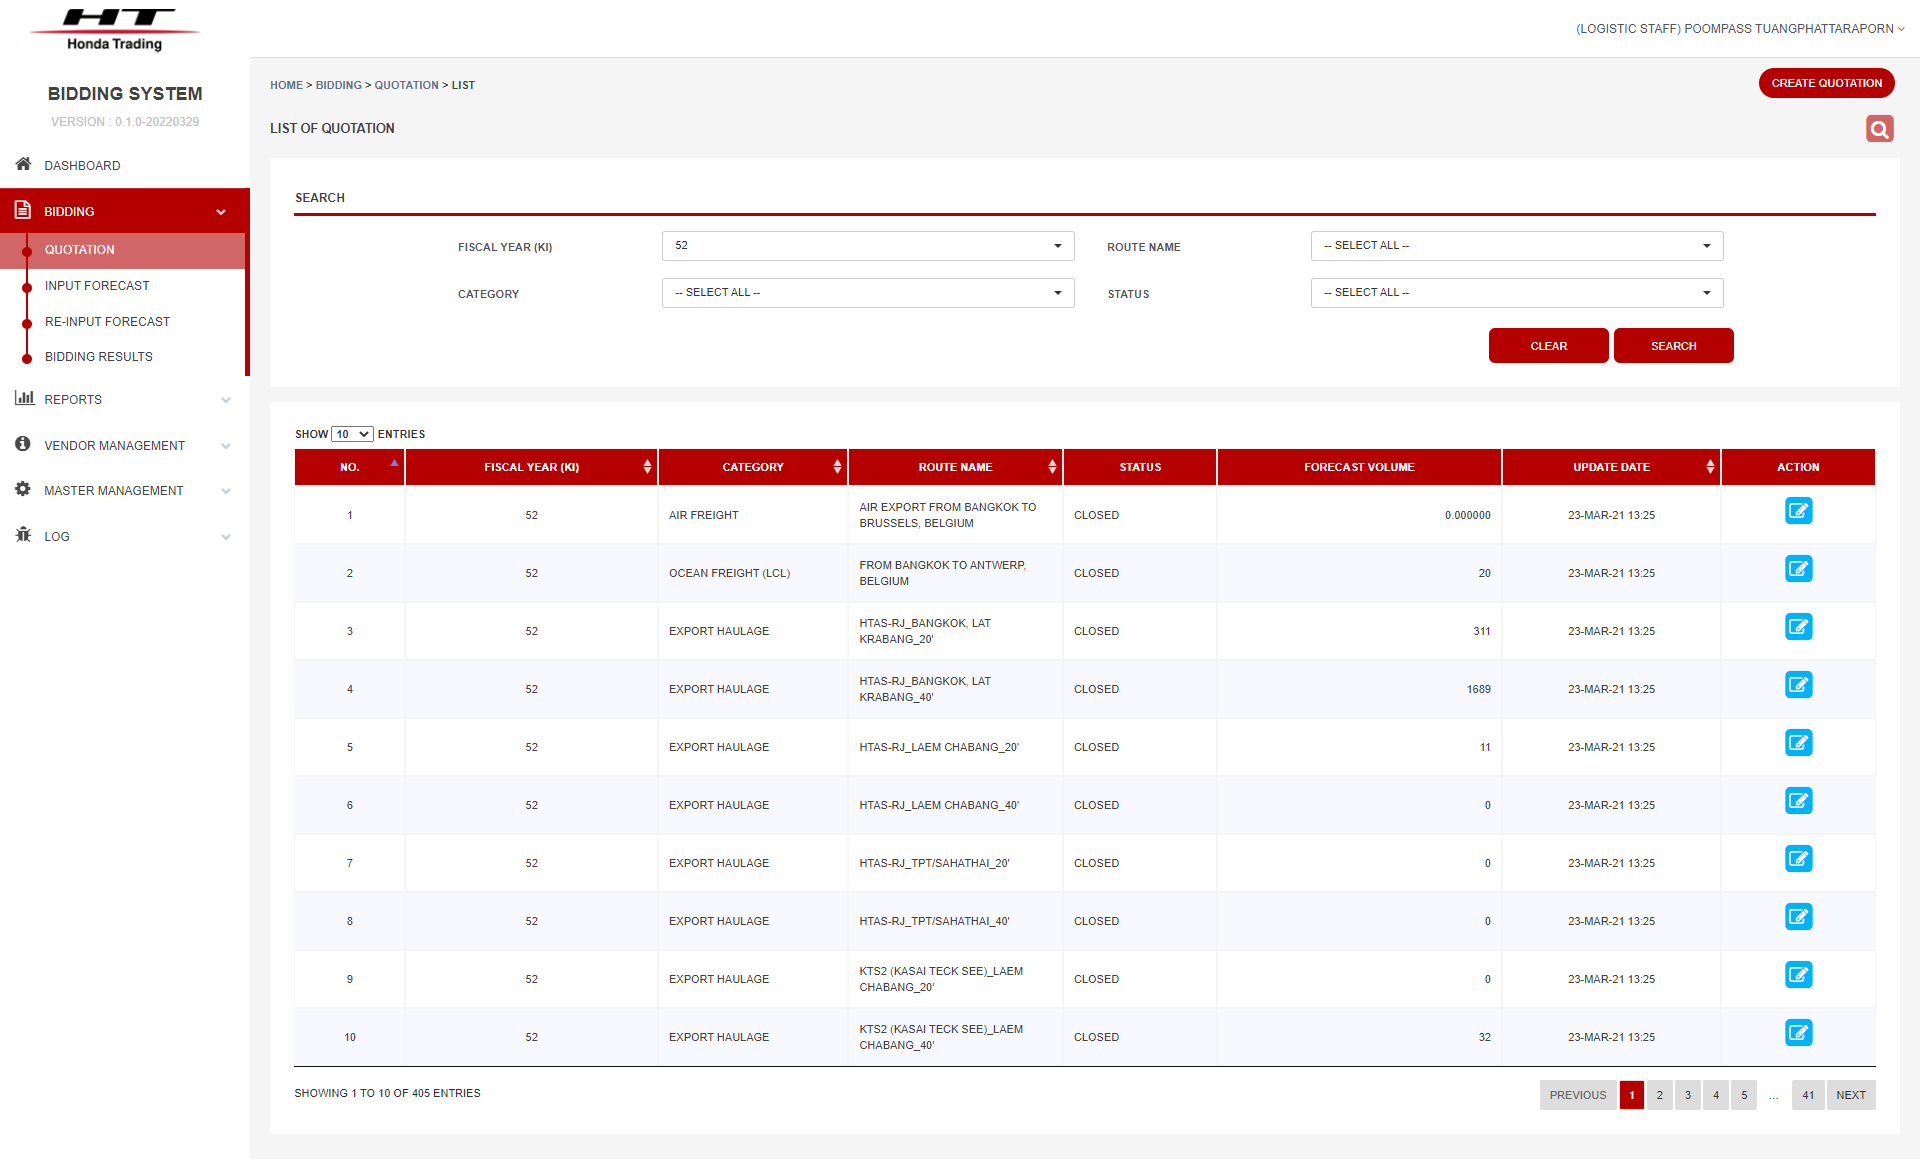Click the Log bug icon
This screenshot has width=1920, height=1176.
click(x=23, y=536)
